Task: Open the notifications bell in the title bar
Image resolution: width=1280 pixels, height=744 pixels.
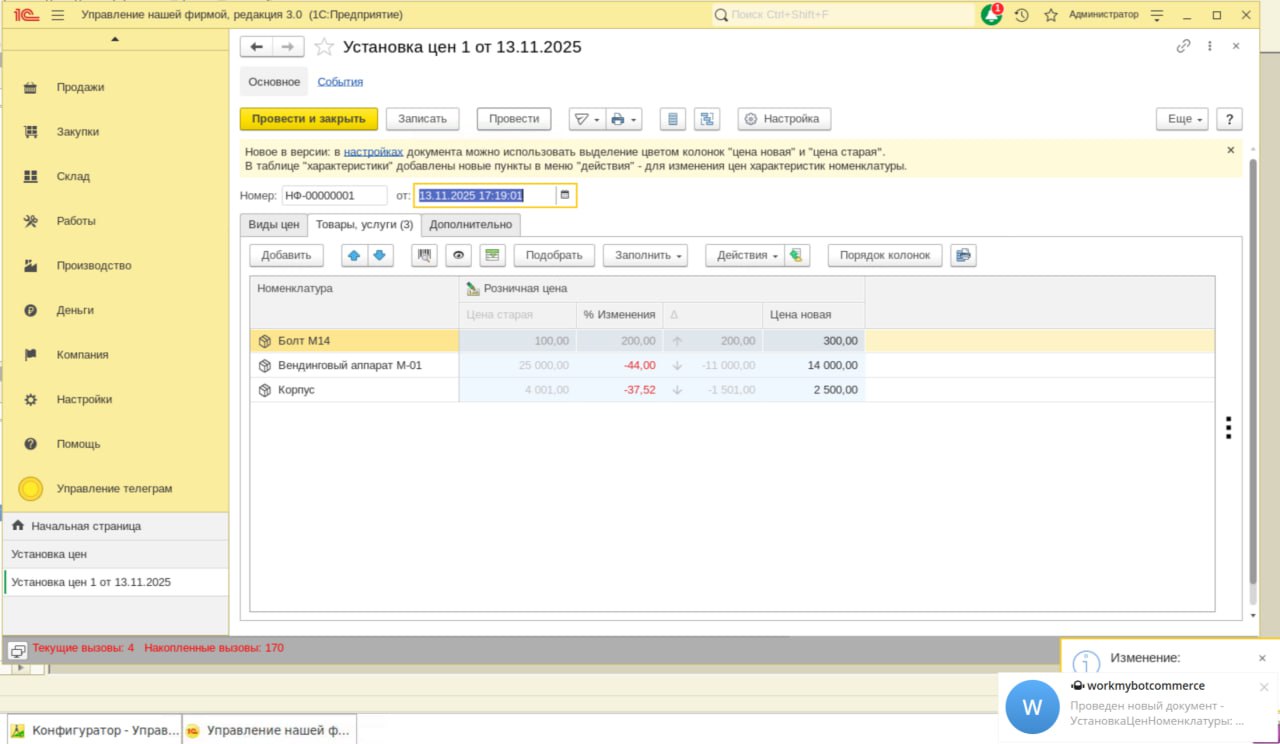Action: [x=990, y=15]
